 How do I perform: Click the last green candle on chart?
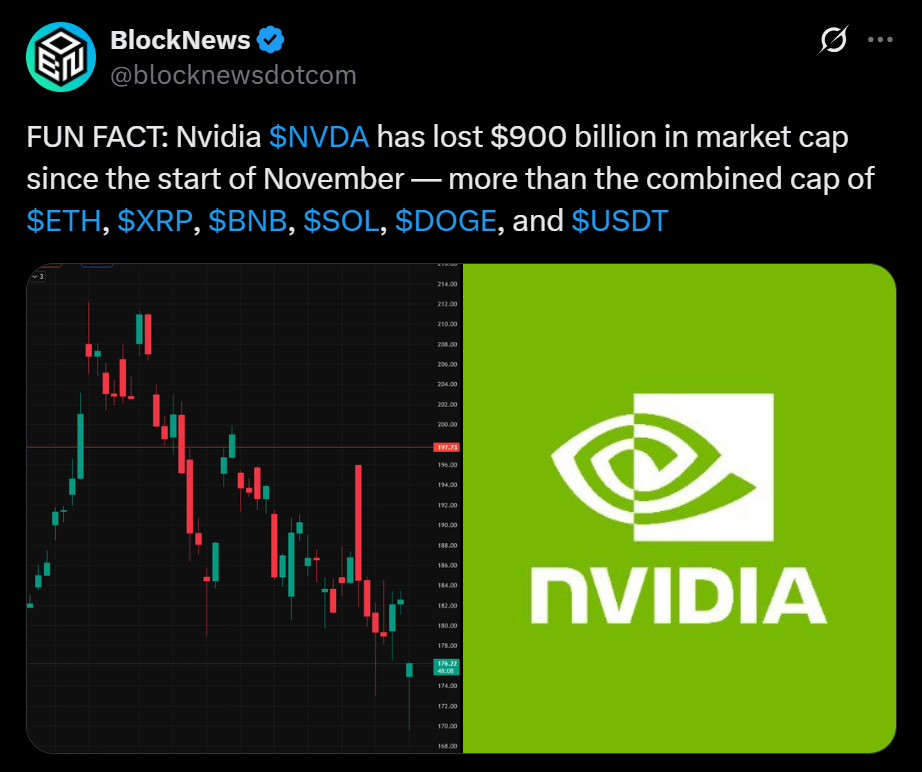coord(409,670)
